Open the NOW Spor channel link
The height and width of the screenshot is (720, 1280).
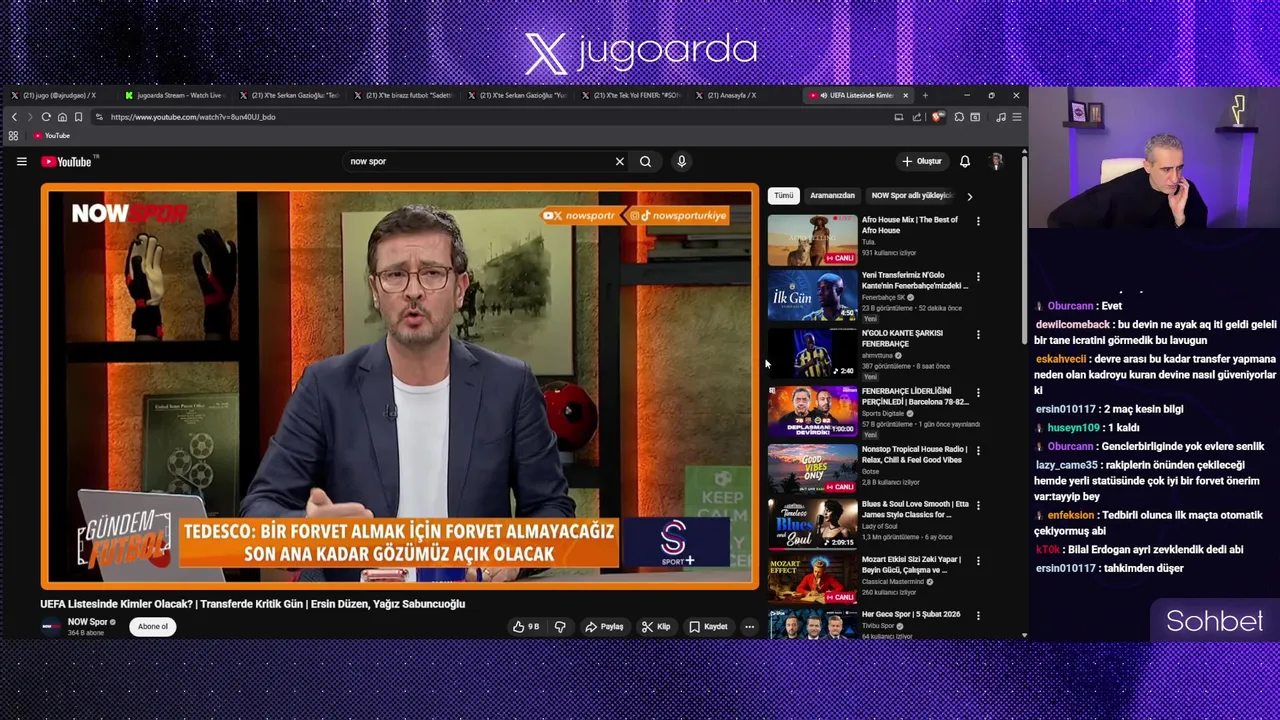coord(87,622)
